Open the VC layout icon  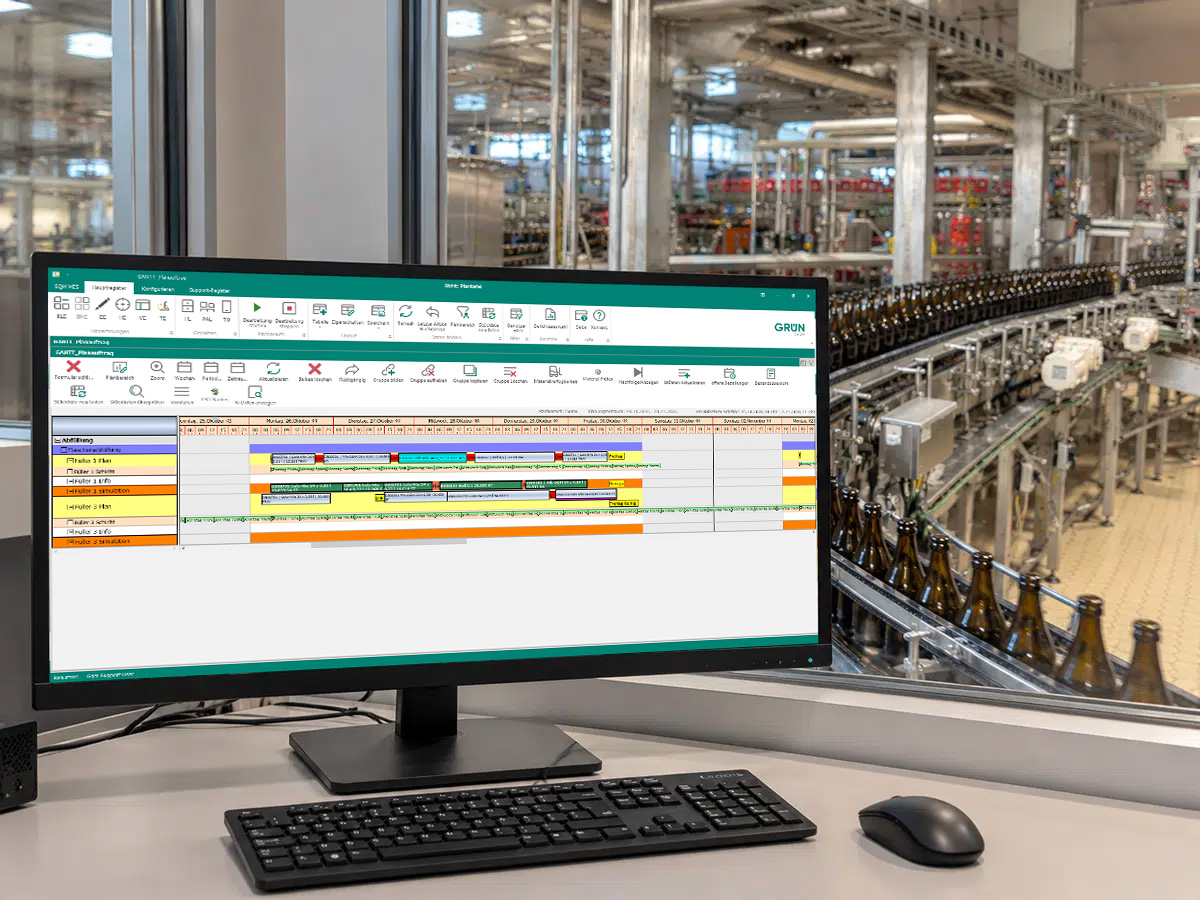coord(143,303)
